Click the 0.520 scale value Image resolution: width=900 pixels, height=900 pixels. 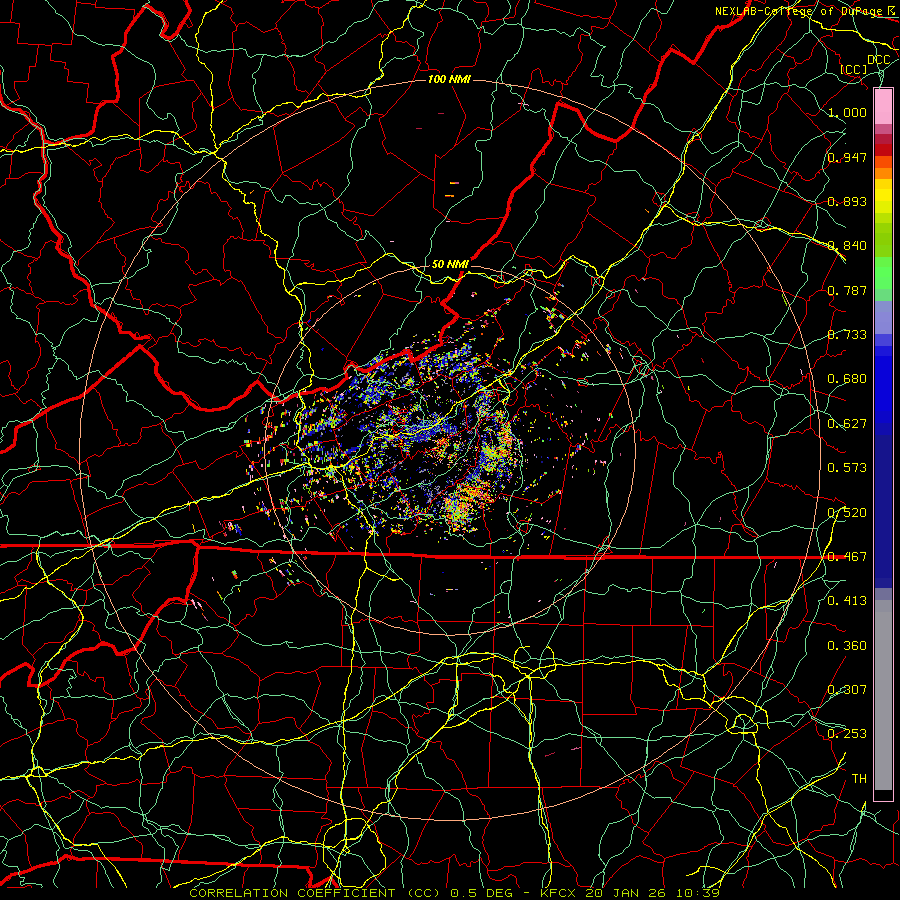847,512
